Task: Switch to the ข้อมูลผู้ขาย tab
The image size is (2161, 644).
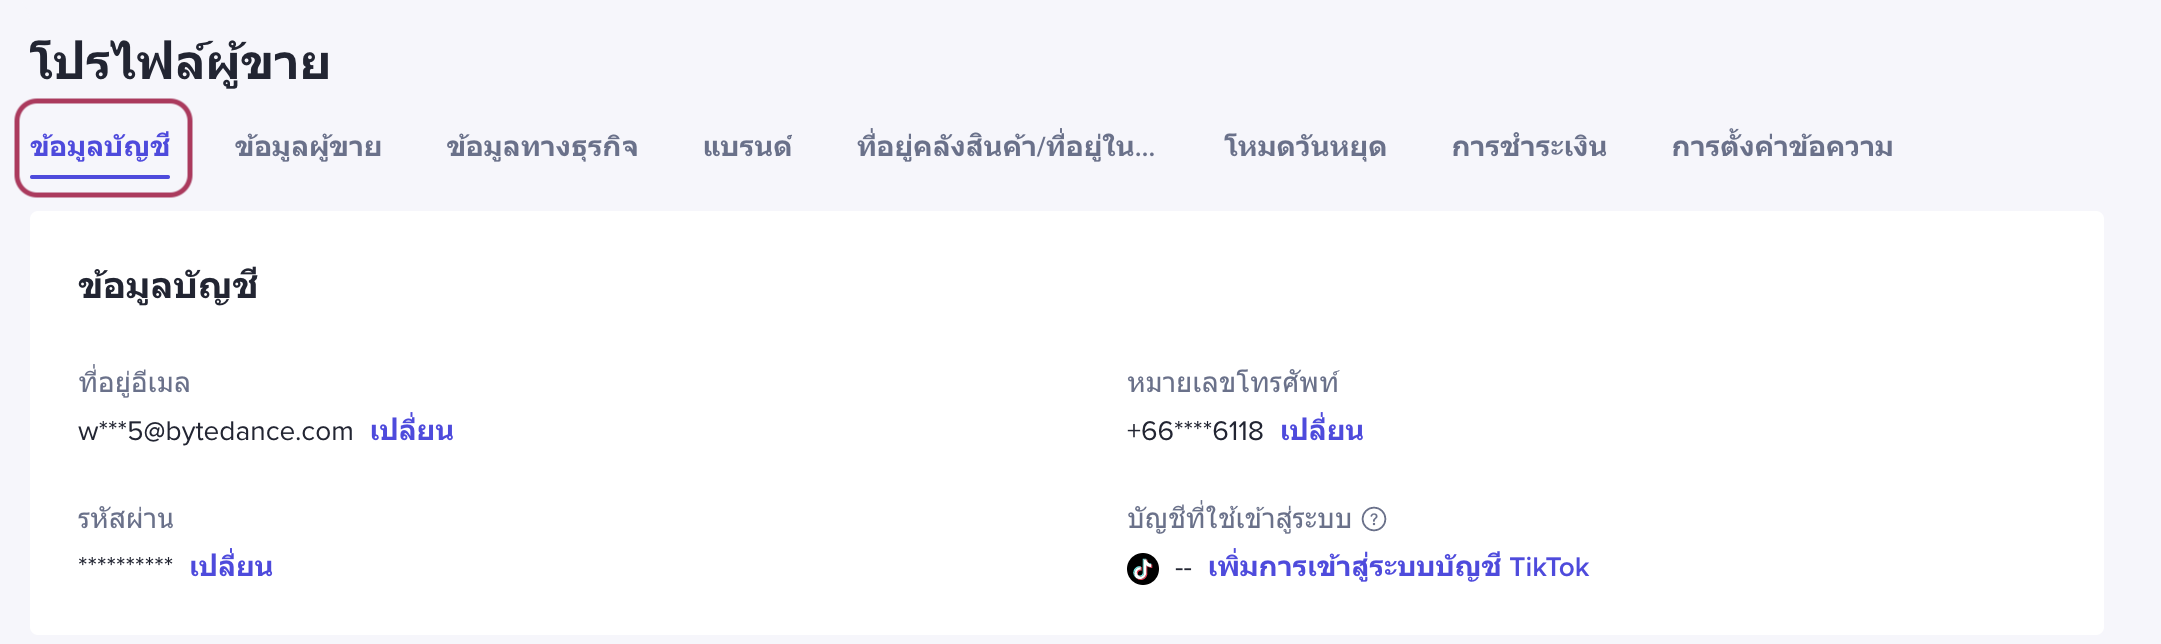Action: tap(308, 148)
